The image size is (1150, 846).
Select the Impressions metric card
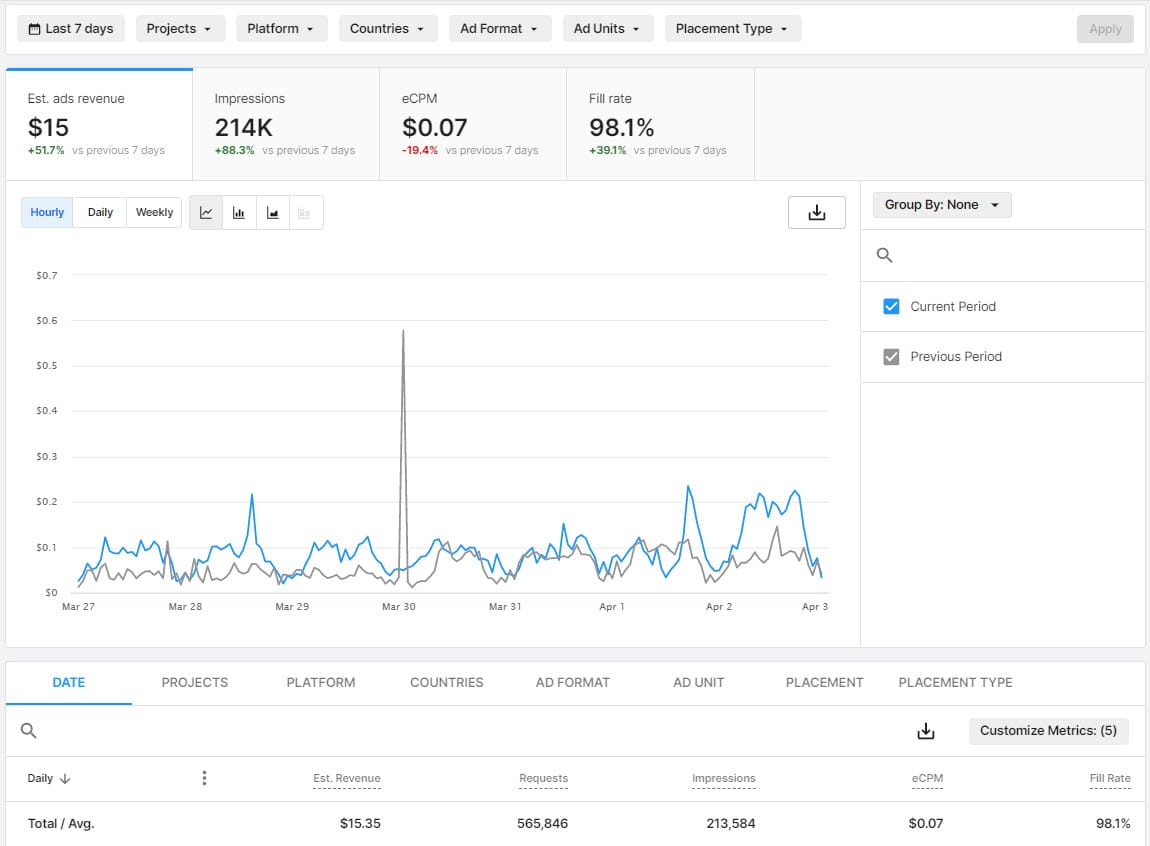point(285,124)
